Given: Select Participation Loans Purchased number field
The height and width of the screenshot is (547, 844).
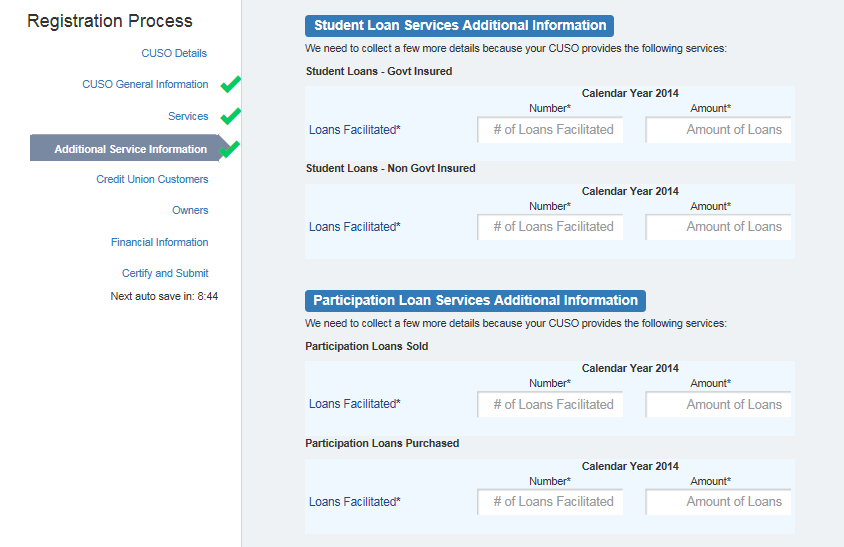Looking at the screenshot, I should pos(550,502).
